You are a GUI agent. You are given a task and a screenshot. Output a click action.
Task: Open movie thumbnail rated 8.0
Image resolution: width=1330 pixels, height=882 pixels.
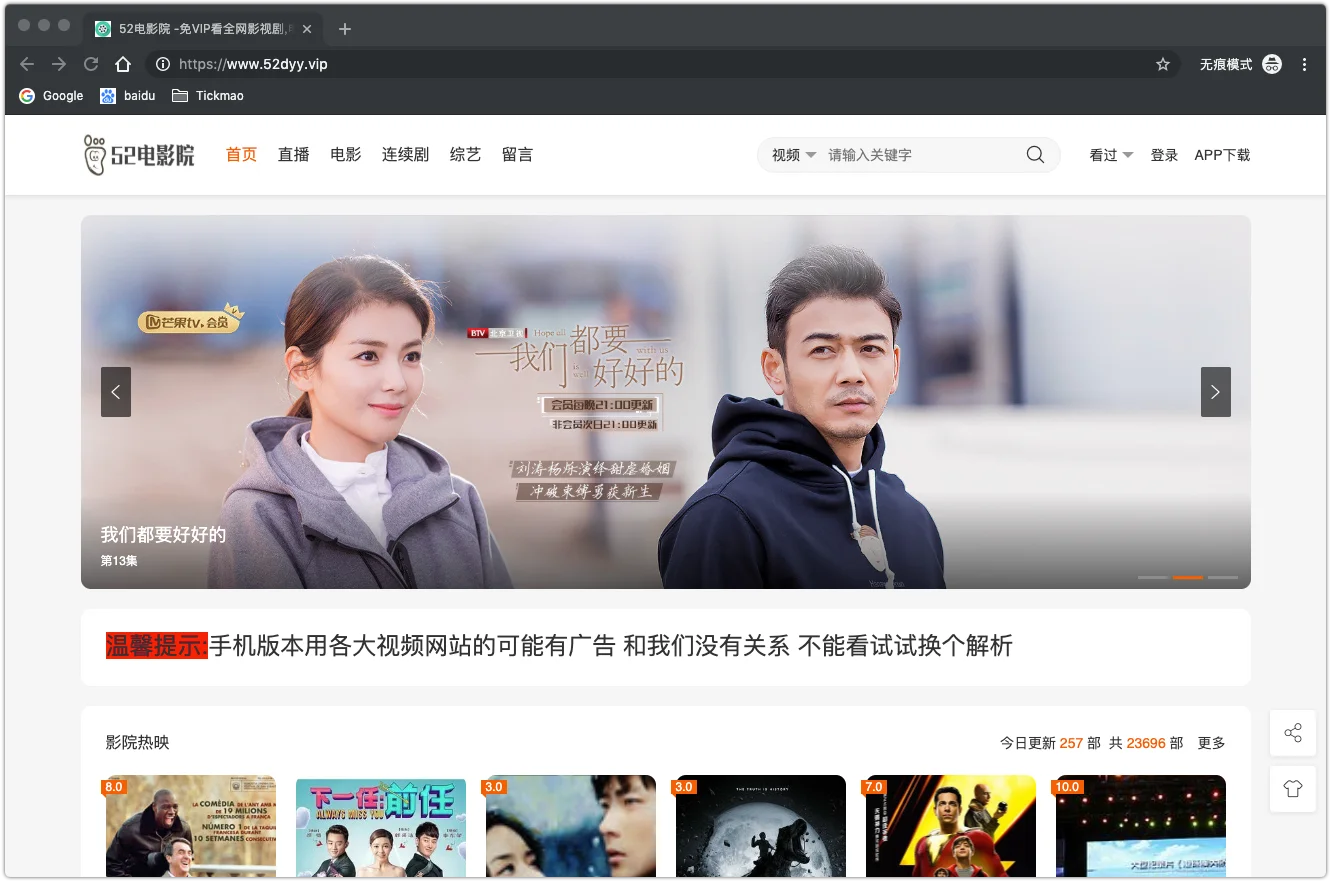click(191, 826)
